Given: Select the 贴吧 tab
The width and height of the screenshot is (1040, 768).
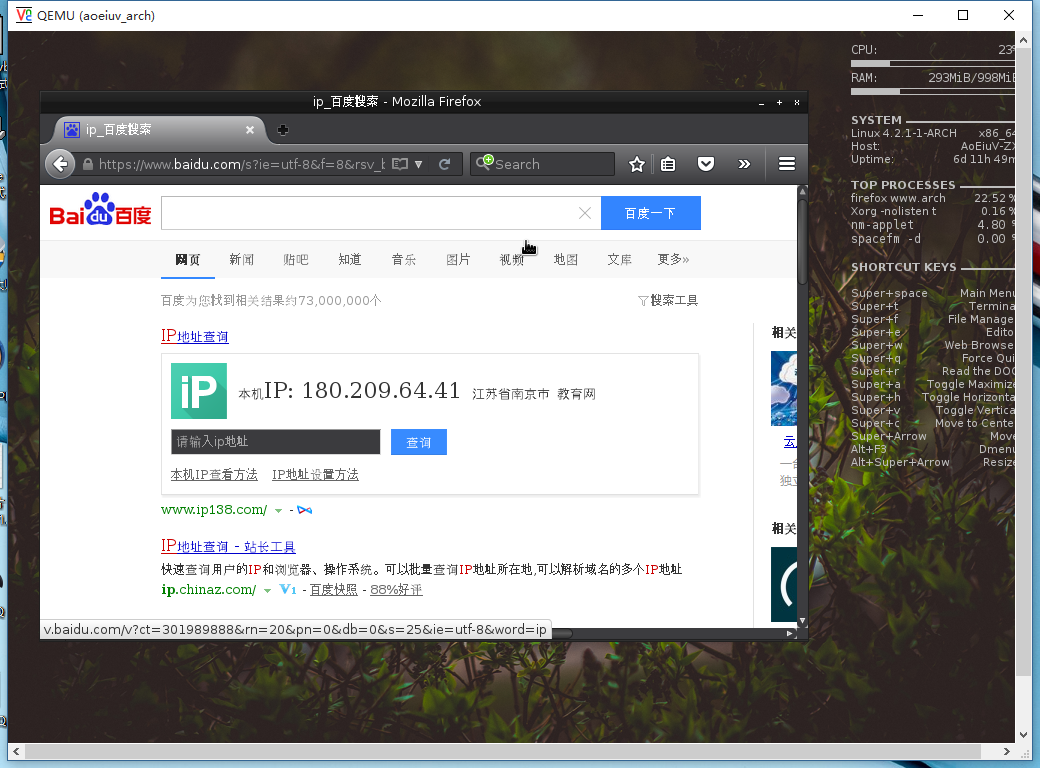Looking at the screenshot, I should pos(296,259).
